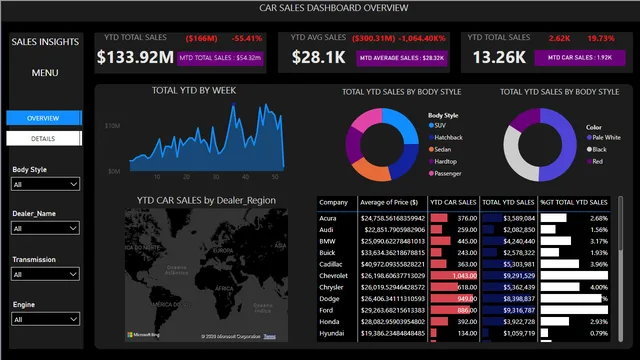Image resolution: width=640 pixels, height=360 pixels.
Task: Click the $133.92M total sales value
Action: [x=135, y=57]
